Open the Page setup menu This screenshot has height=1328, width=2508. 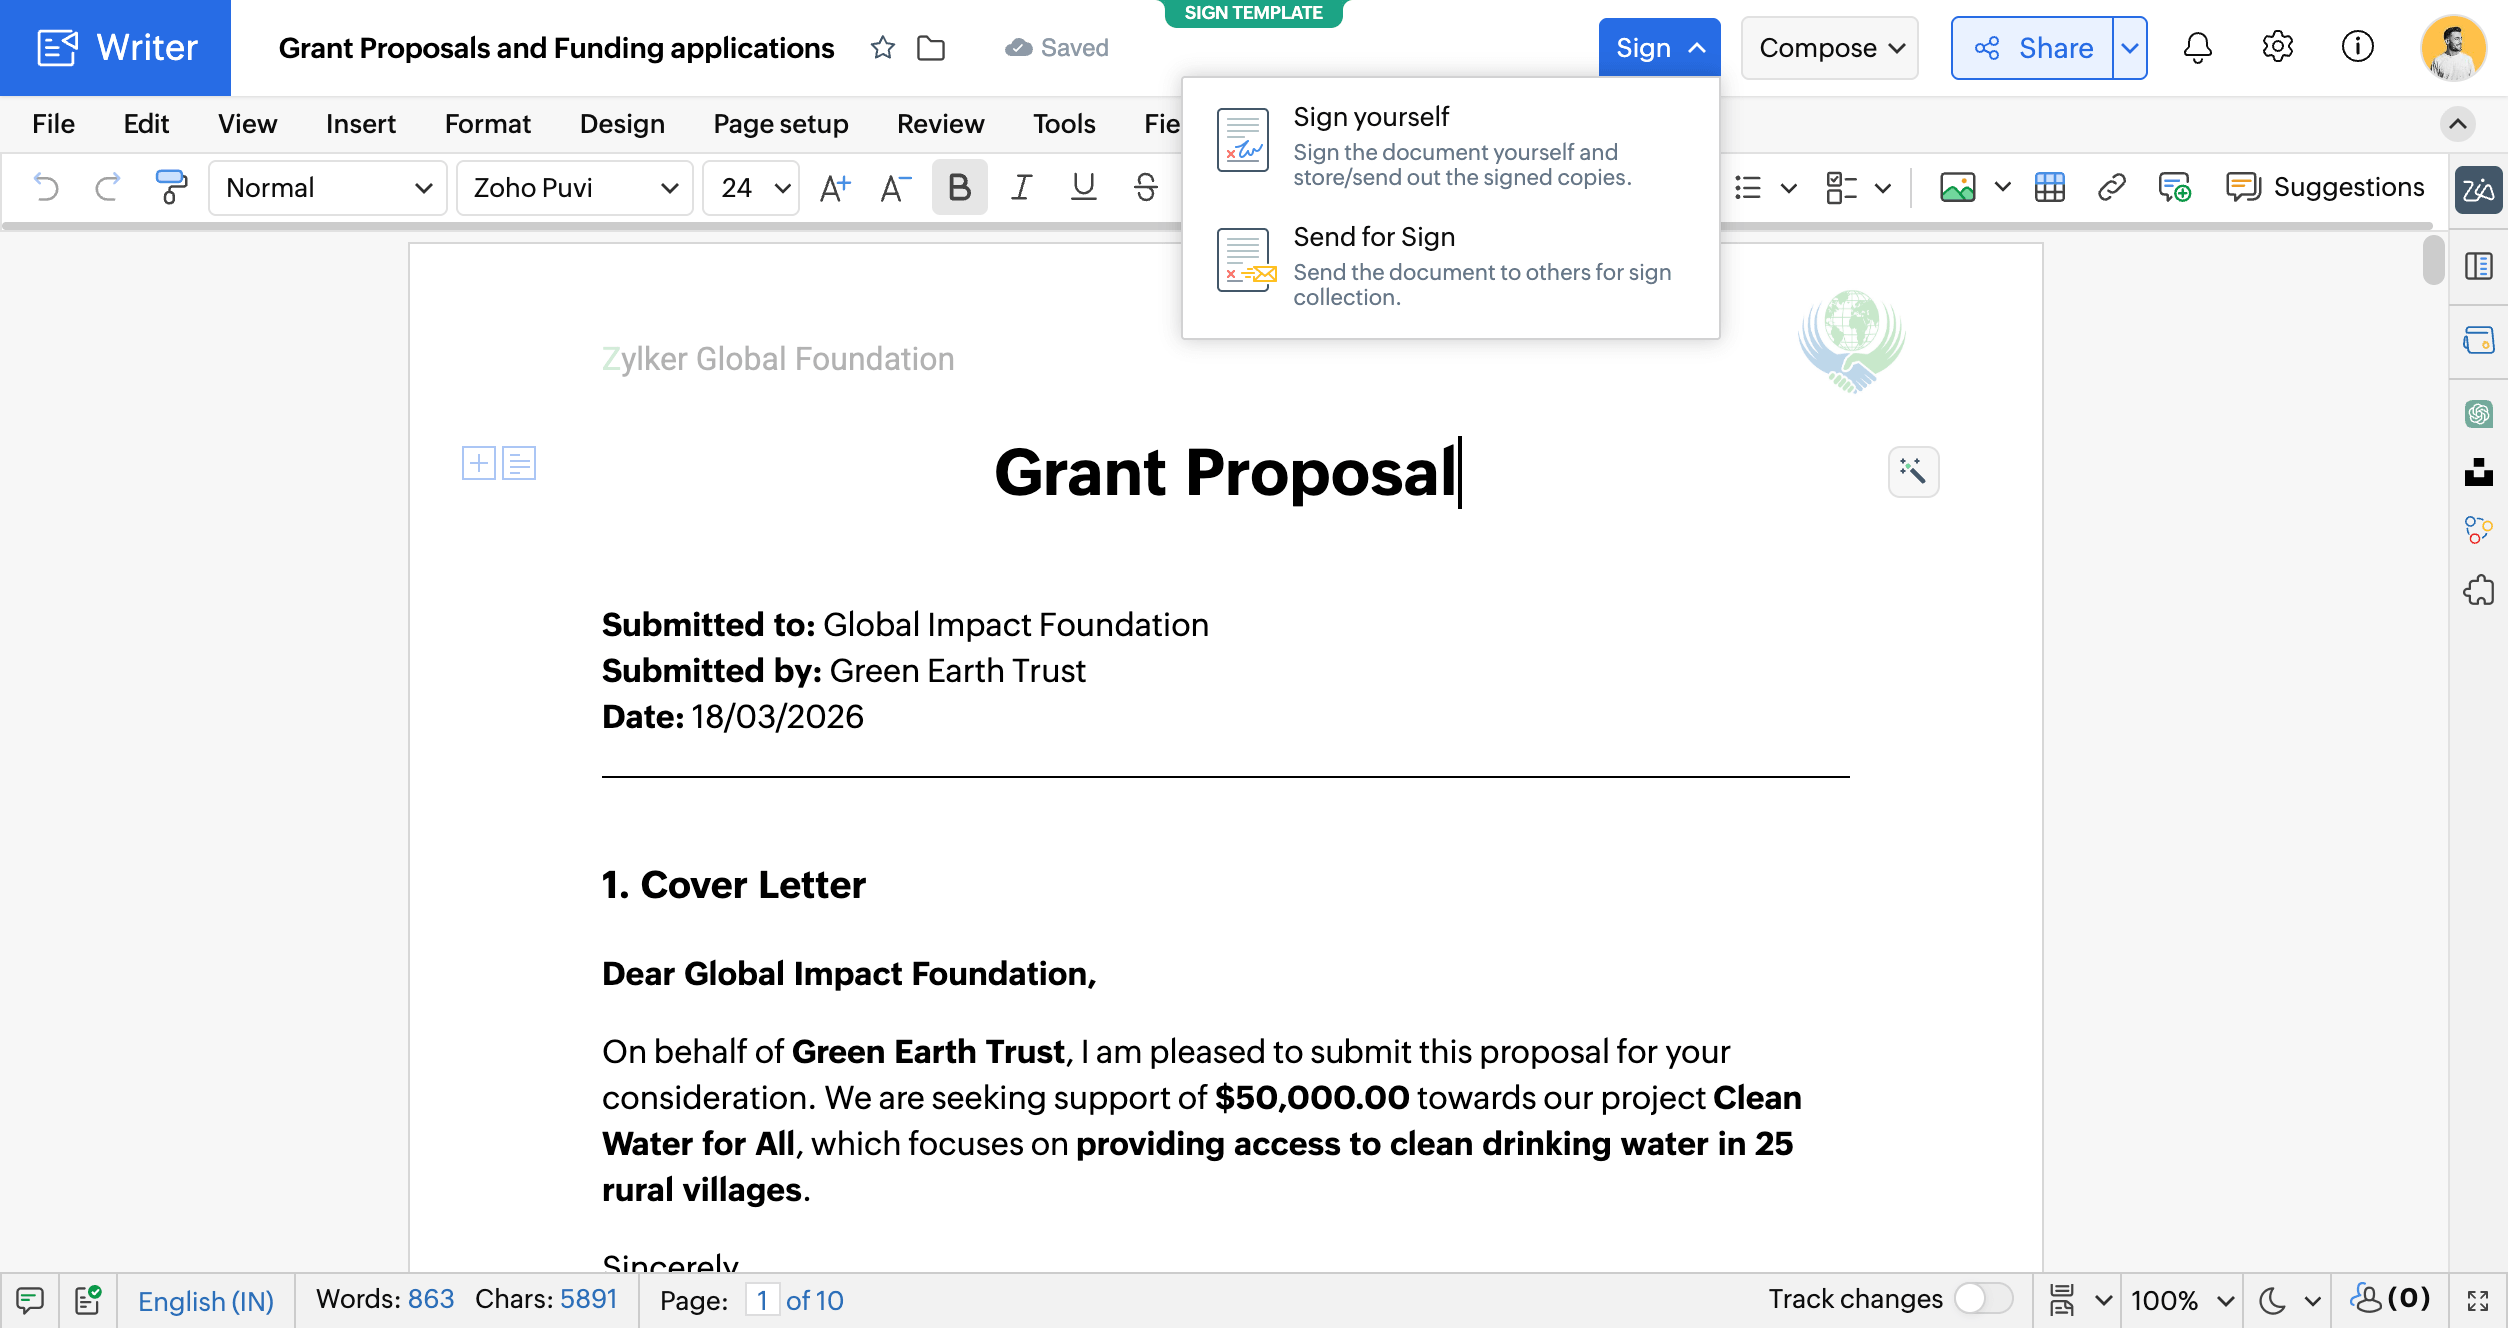click(x=780, y=124)
